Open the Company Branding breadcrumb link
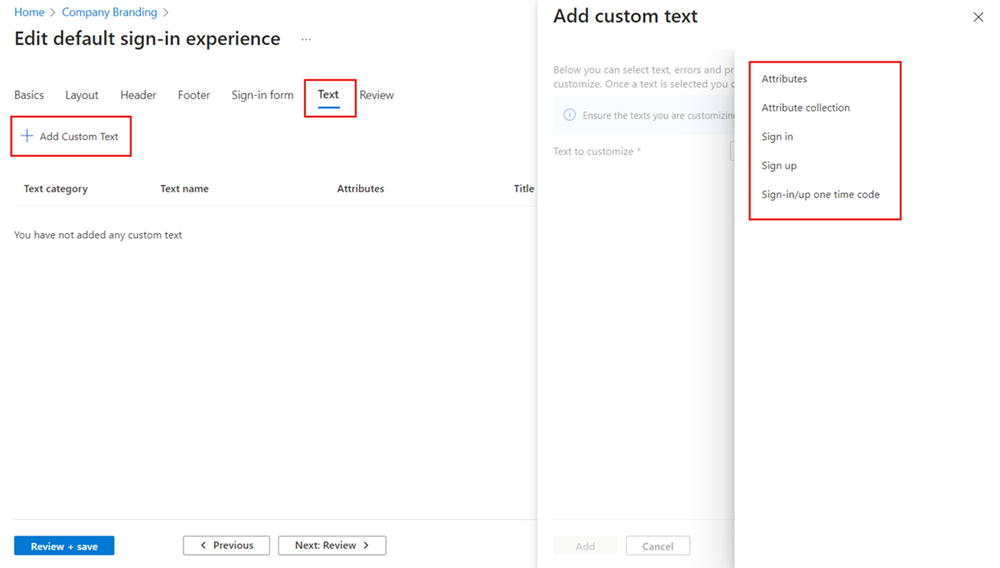 pyautogui.click(x=109, y=12)
